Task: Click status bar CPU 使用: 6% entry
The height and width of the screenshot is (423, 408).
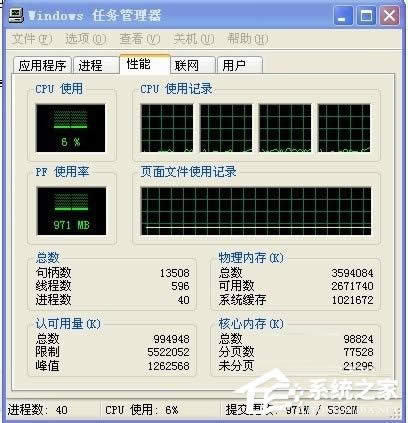Action: pos(161,410)
